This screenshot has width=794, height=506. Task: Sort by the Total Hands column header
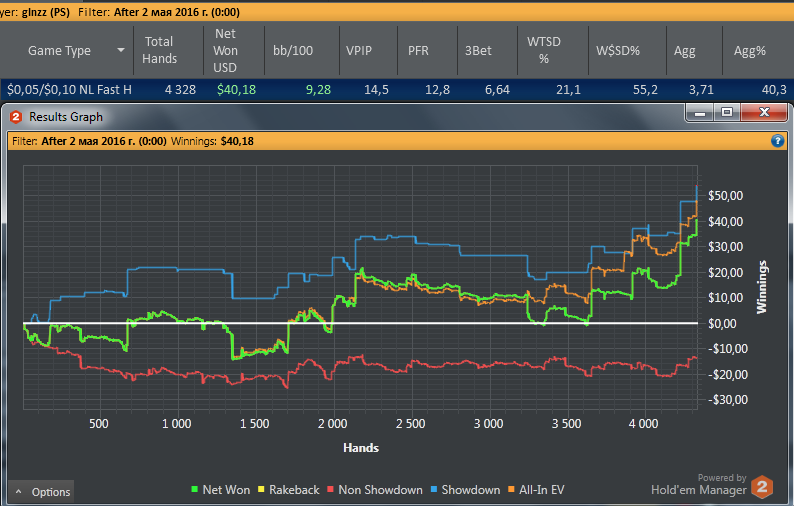point(160,50)
